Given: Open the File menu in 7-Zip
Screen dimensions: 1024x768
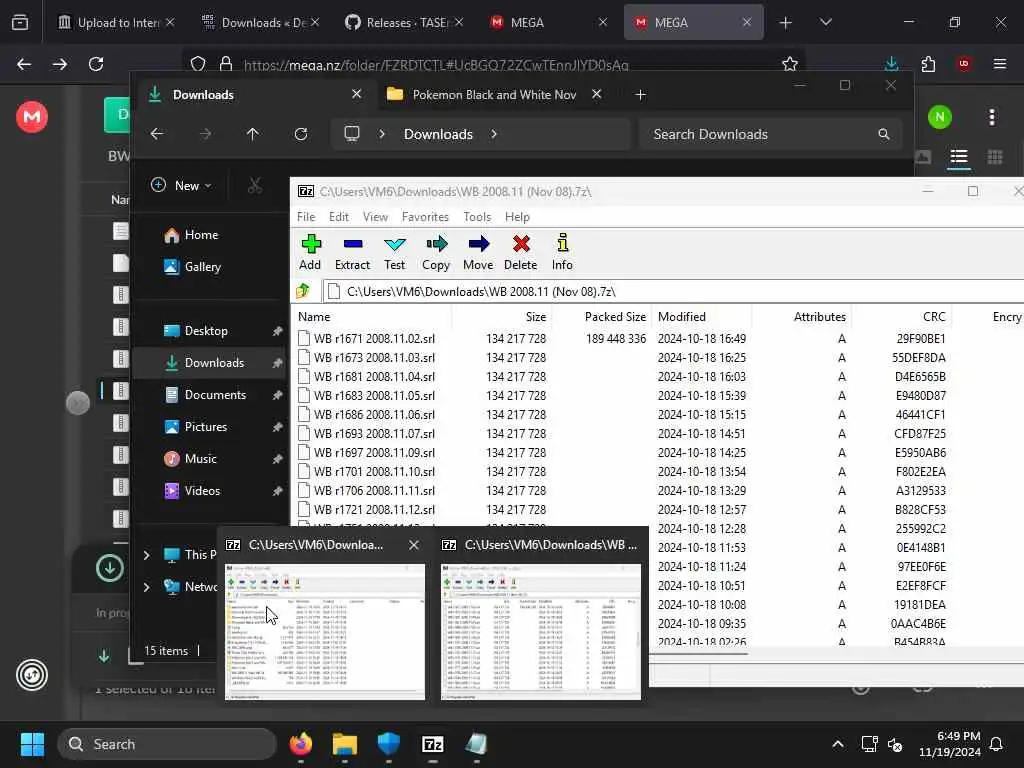Looking at the screenshot, I should [x=306, y=217].
